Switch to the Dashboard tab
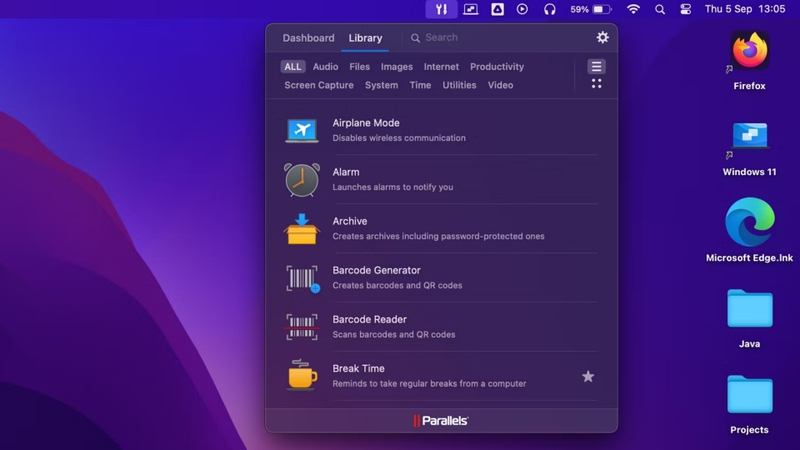The height and width of the screenshot is (450, 800). tap(308, 38)
